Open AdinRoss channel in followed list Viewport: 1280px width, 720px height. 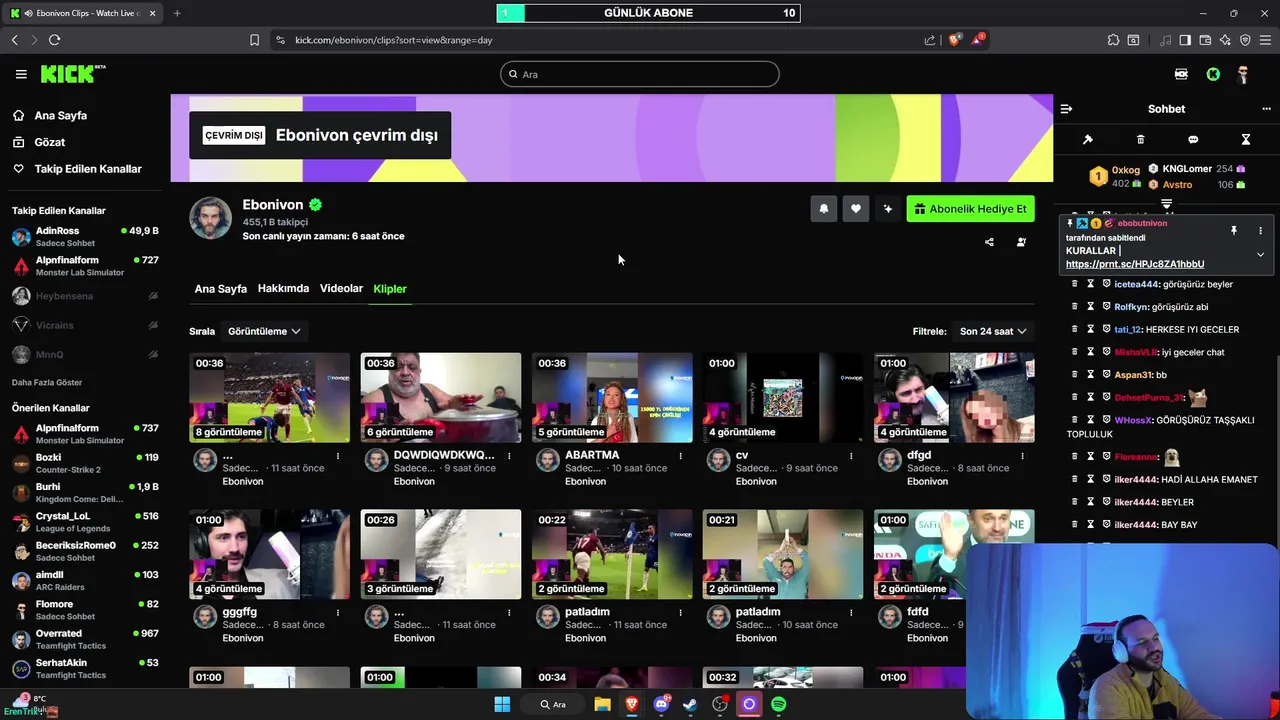85,236
